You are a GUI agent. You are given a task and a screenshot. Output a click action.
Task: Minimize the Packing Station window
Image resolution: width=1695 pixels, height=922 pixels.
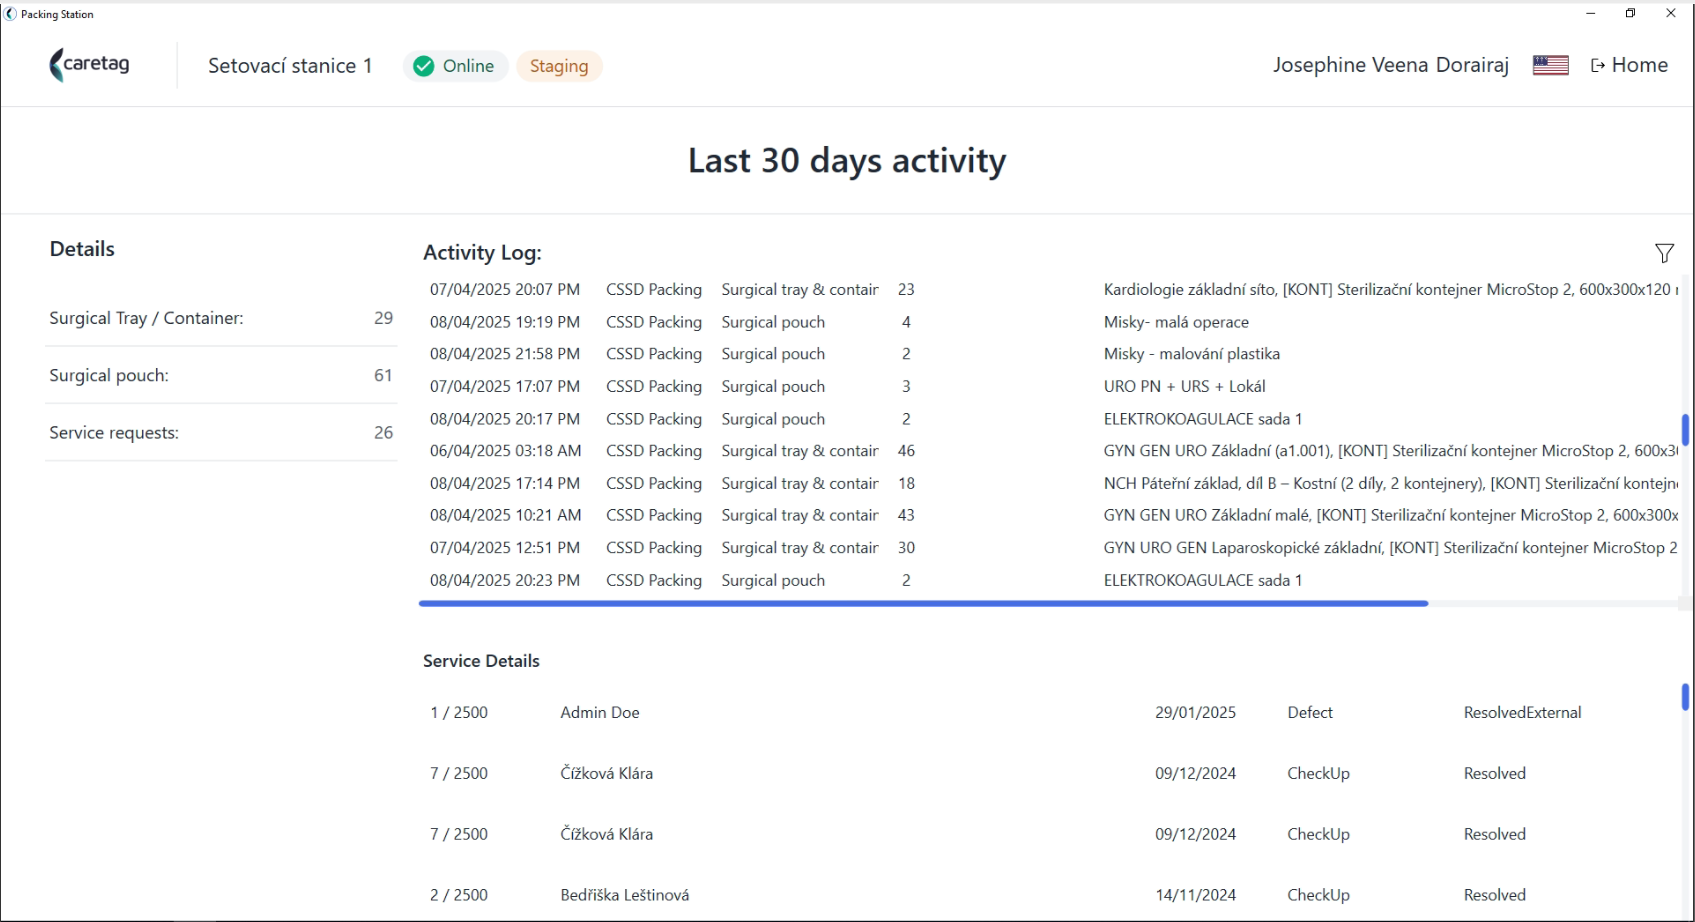coord(1590,13)
